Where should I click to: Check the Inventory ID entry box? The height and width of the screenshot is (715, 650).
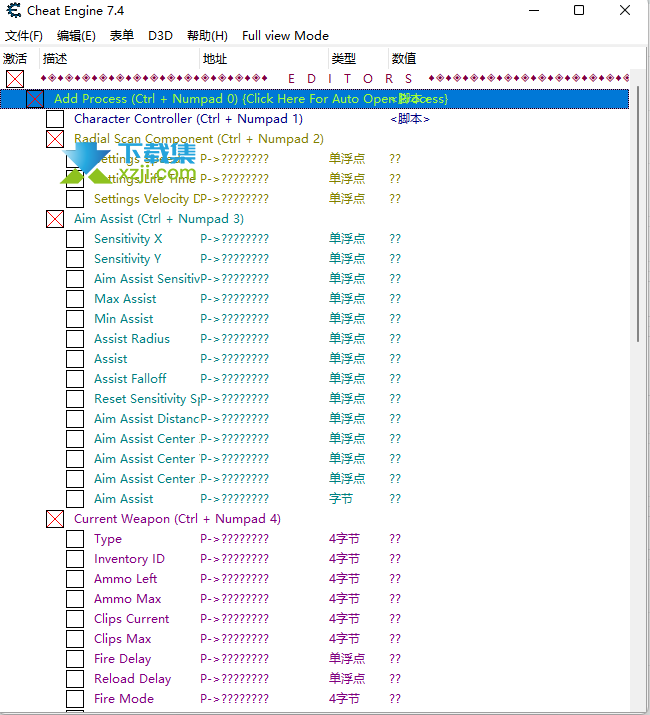[75, 559]
